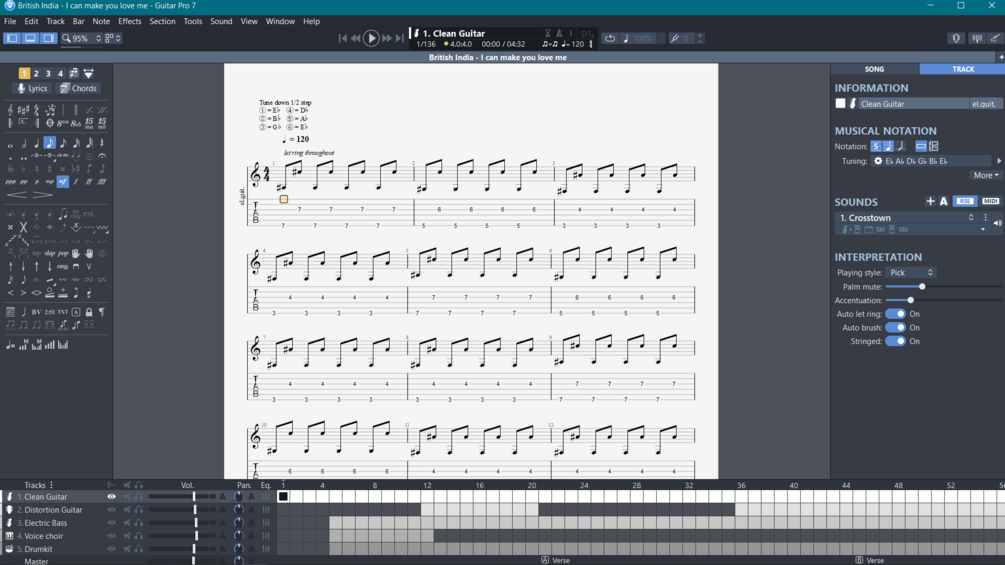
Task: Apply the let ring effect
Action: [76, 215]
